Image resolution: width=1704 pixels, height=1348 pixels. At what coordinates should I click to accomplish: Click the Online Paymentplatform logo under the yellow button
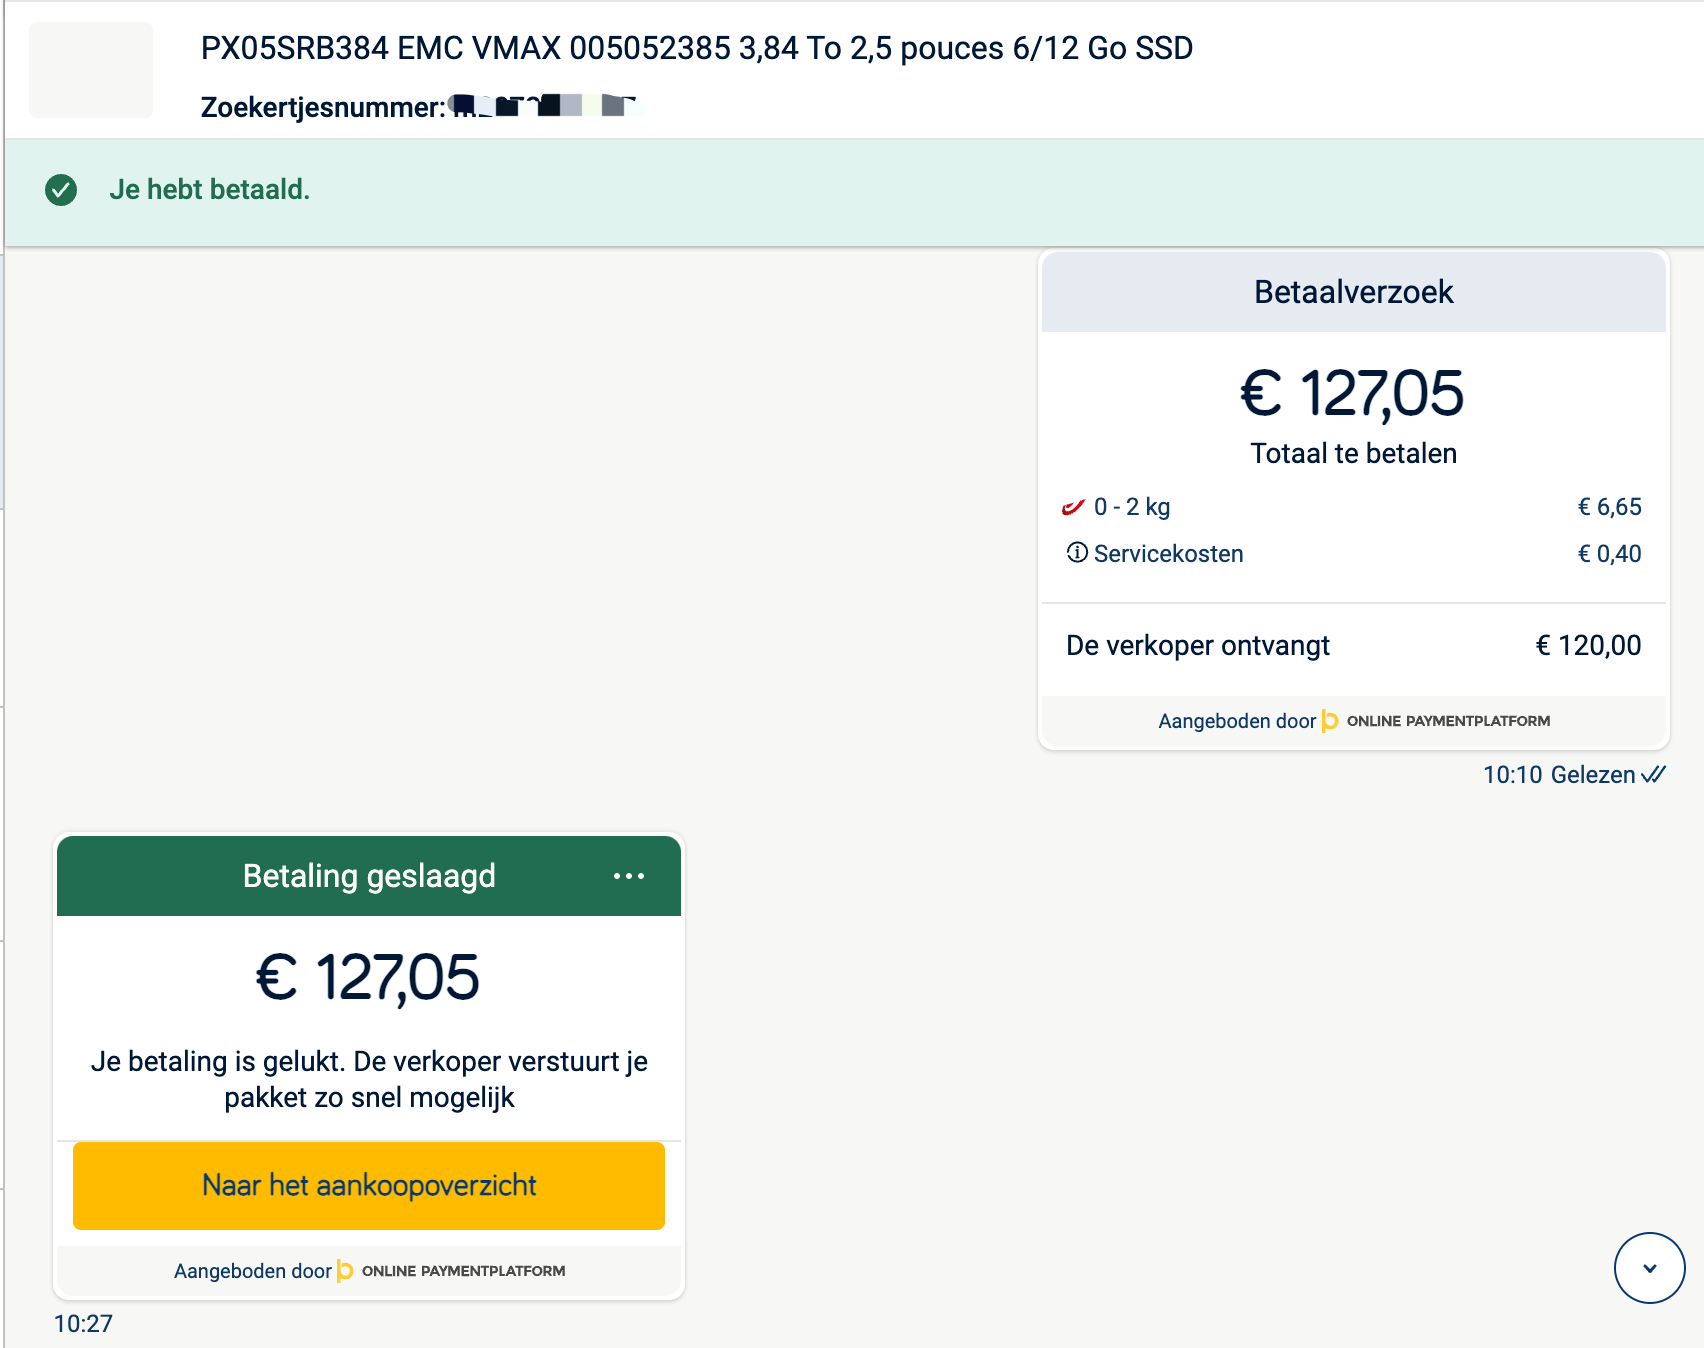452,1271
